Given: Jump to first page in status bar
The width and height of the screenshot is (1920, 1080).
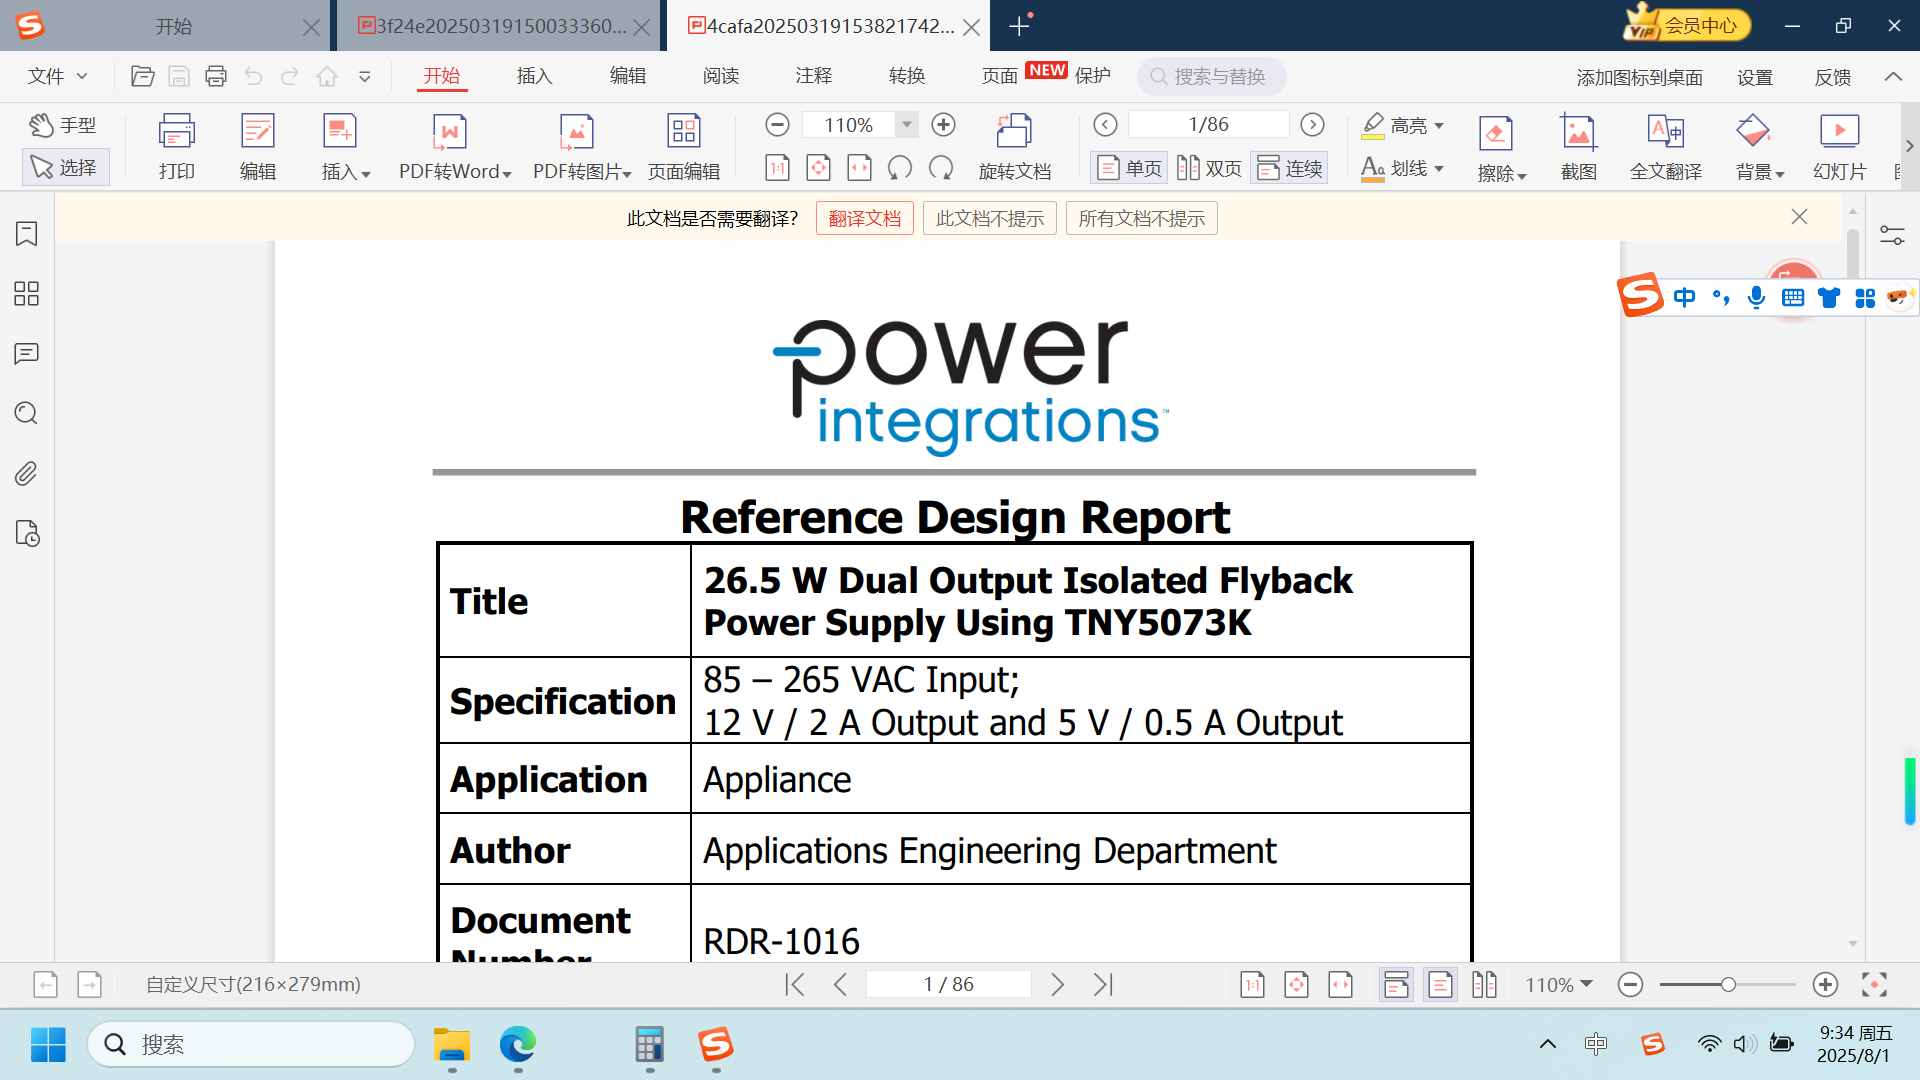Looking at the screenshot, I should (x=795, y=985).
